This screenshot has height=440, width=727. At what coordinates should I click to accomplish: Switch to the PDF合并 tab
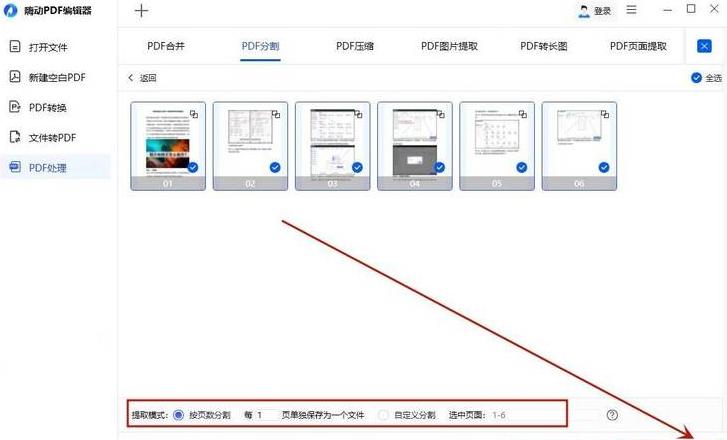(166, 46)
